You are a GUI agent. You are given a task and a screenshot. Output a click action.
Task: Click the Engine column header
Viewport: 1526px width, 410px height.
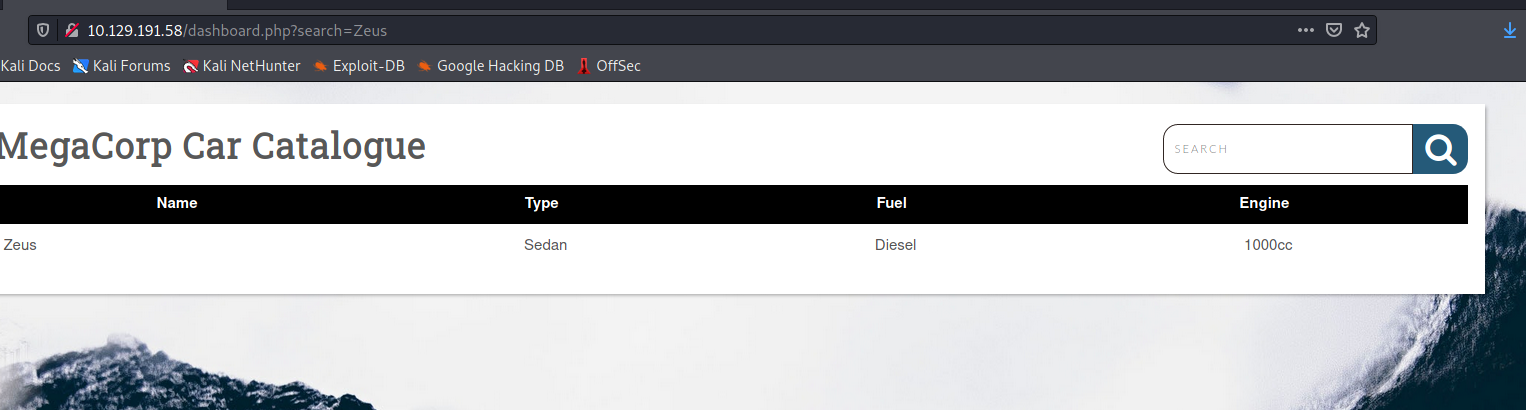click(1264, 203)
